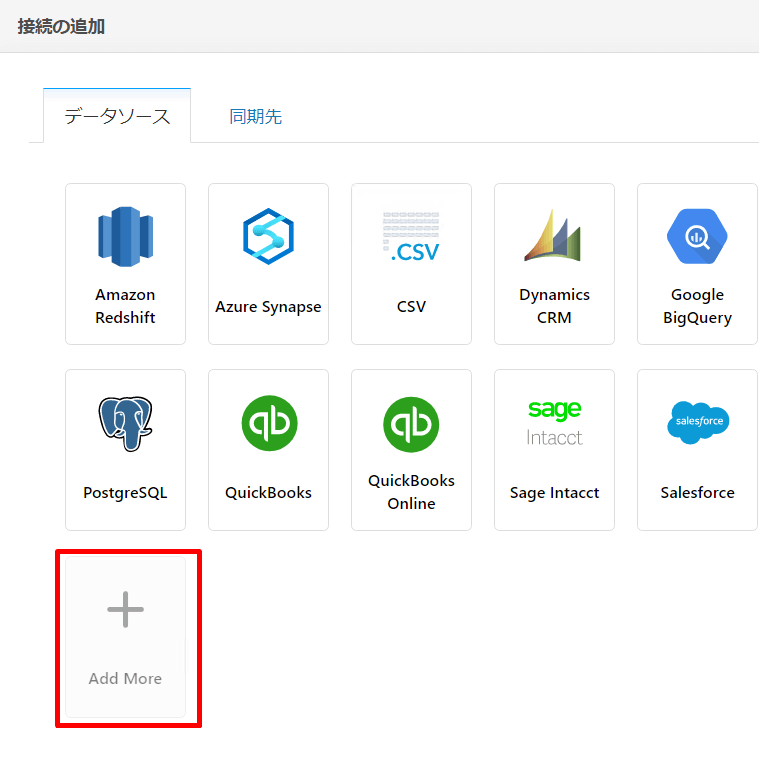Select the Dynamics CRM chart icon

(x=553, y=235)
